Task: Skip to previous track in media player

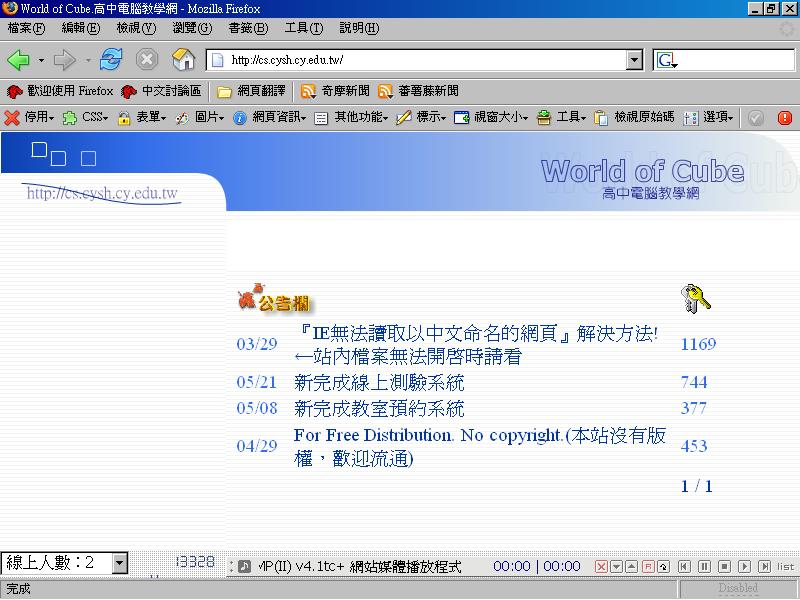Action: coord(684,566)
